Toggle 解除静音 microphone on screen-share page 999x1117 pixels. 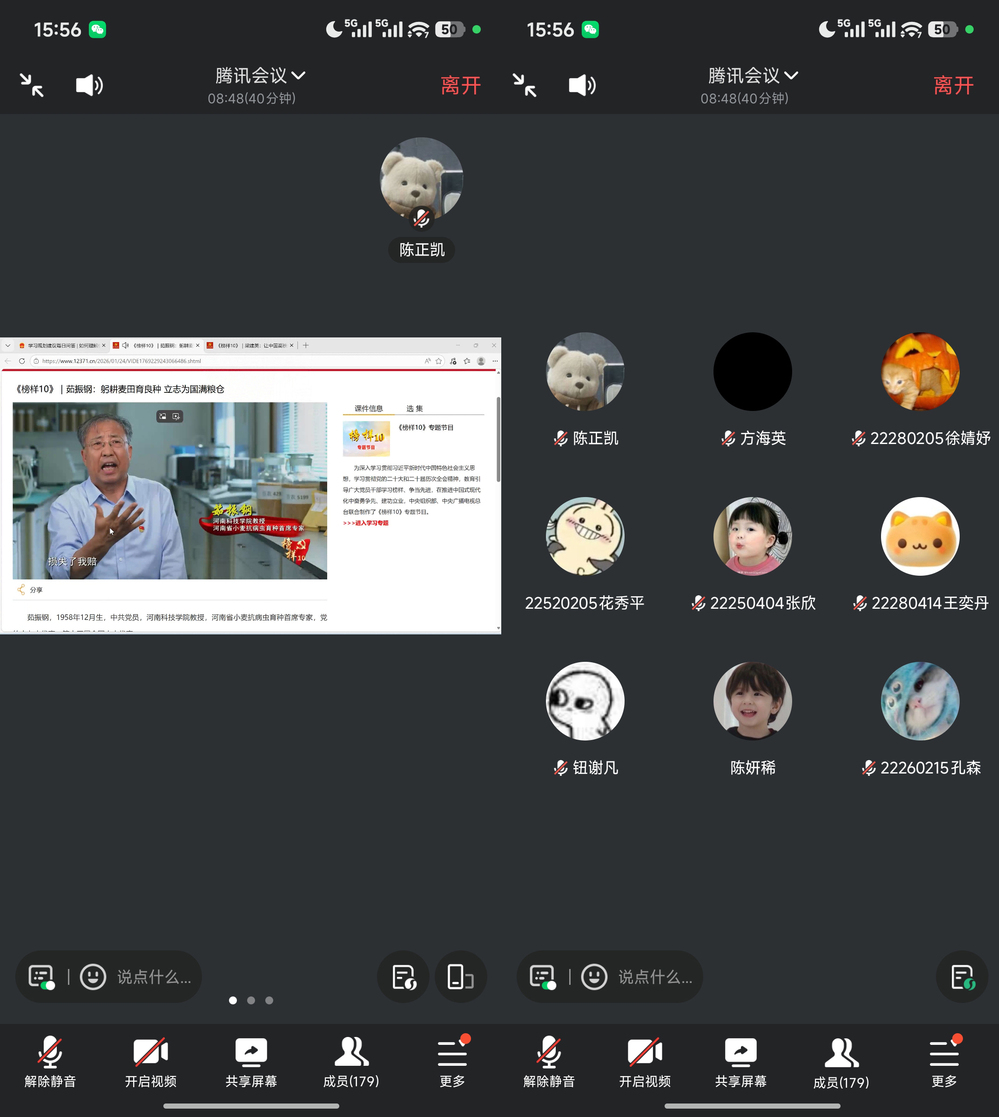pyautogui.click(x=50, y=1062)
